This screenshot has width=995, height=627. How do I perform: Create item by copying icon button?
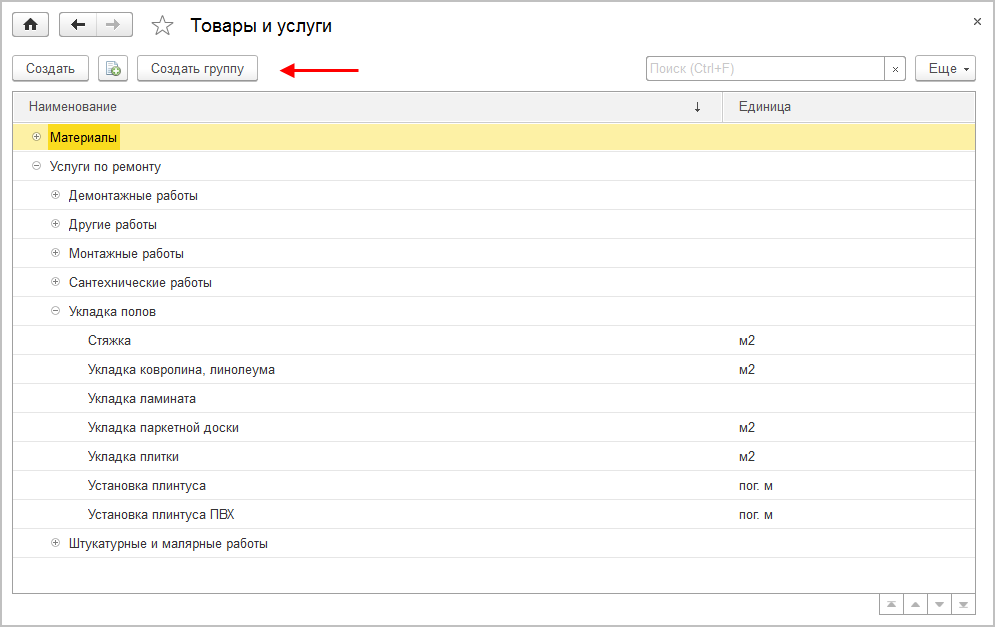tap(113, 68)
